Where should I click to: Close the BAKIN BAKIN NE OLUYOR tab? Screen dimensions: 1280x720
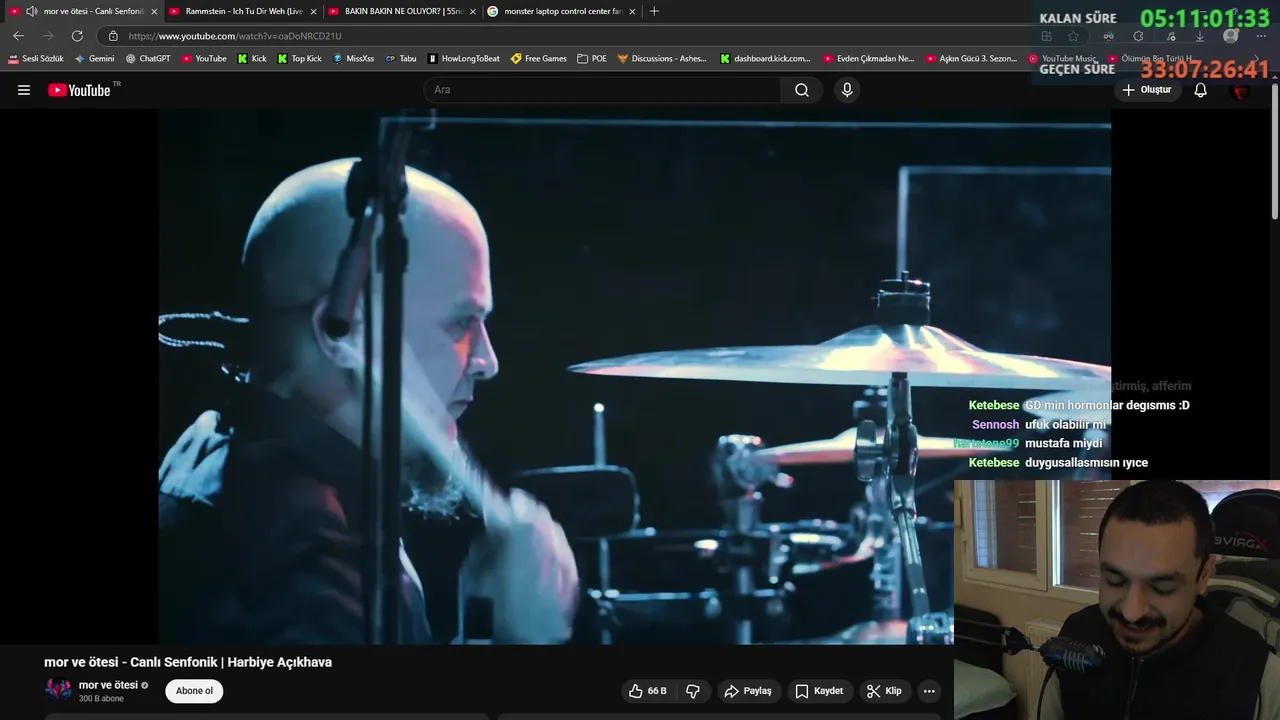472,11
